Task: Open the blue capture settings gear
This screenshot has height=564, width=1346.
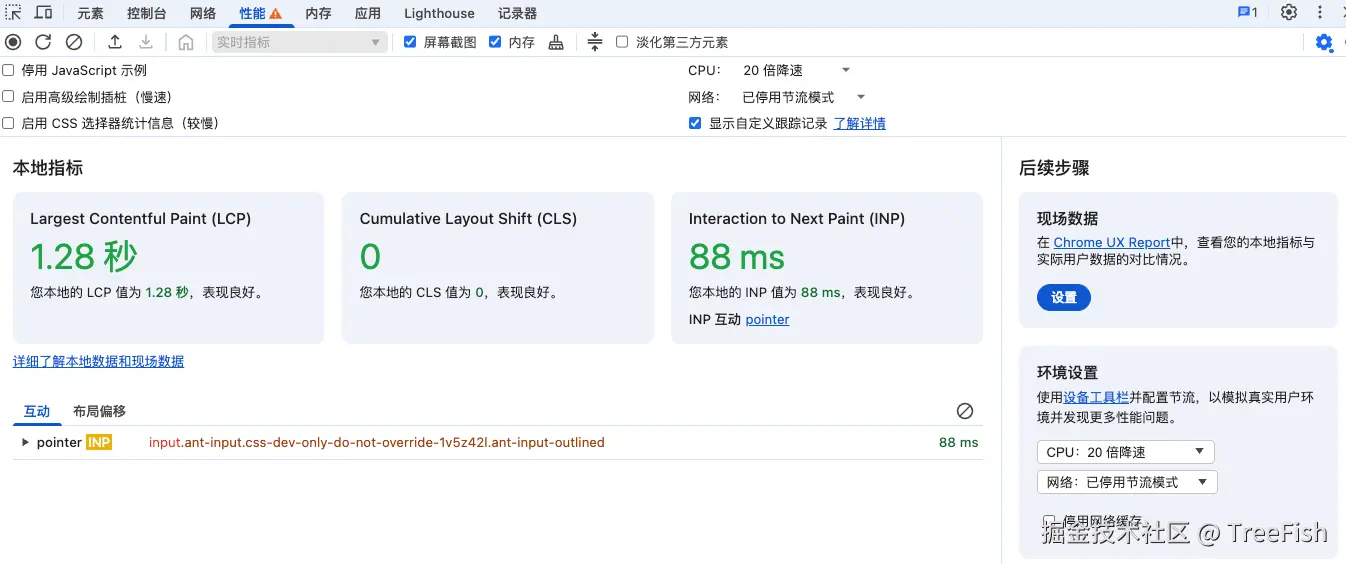Action: [x=1324, y=42]
